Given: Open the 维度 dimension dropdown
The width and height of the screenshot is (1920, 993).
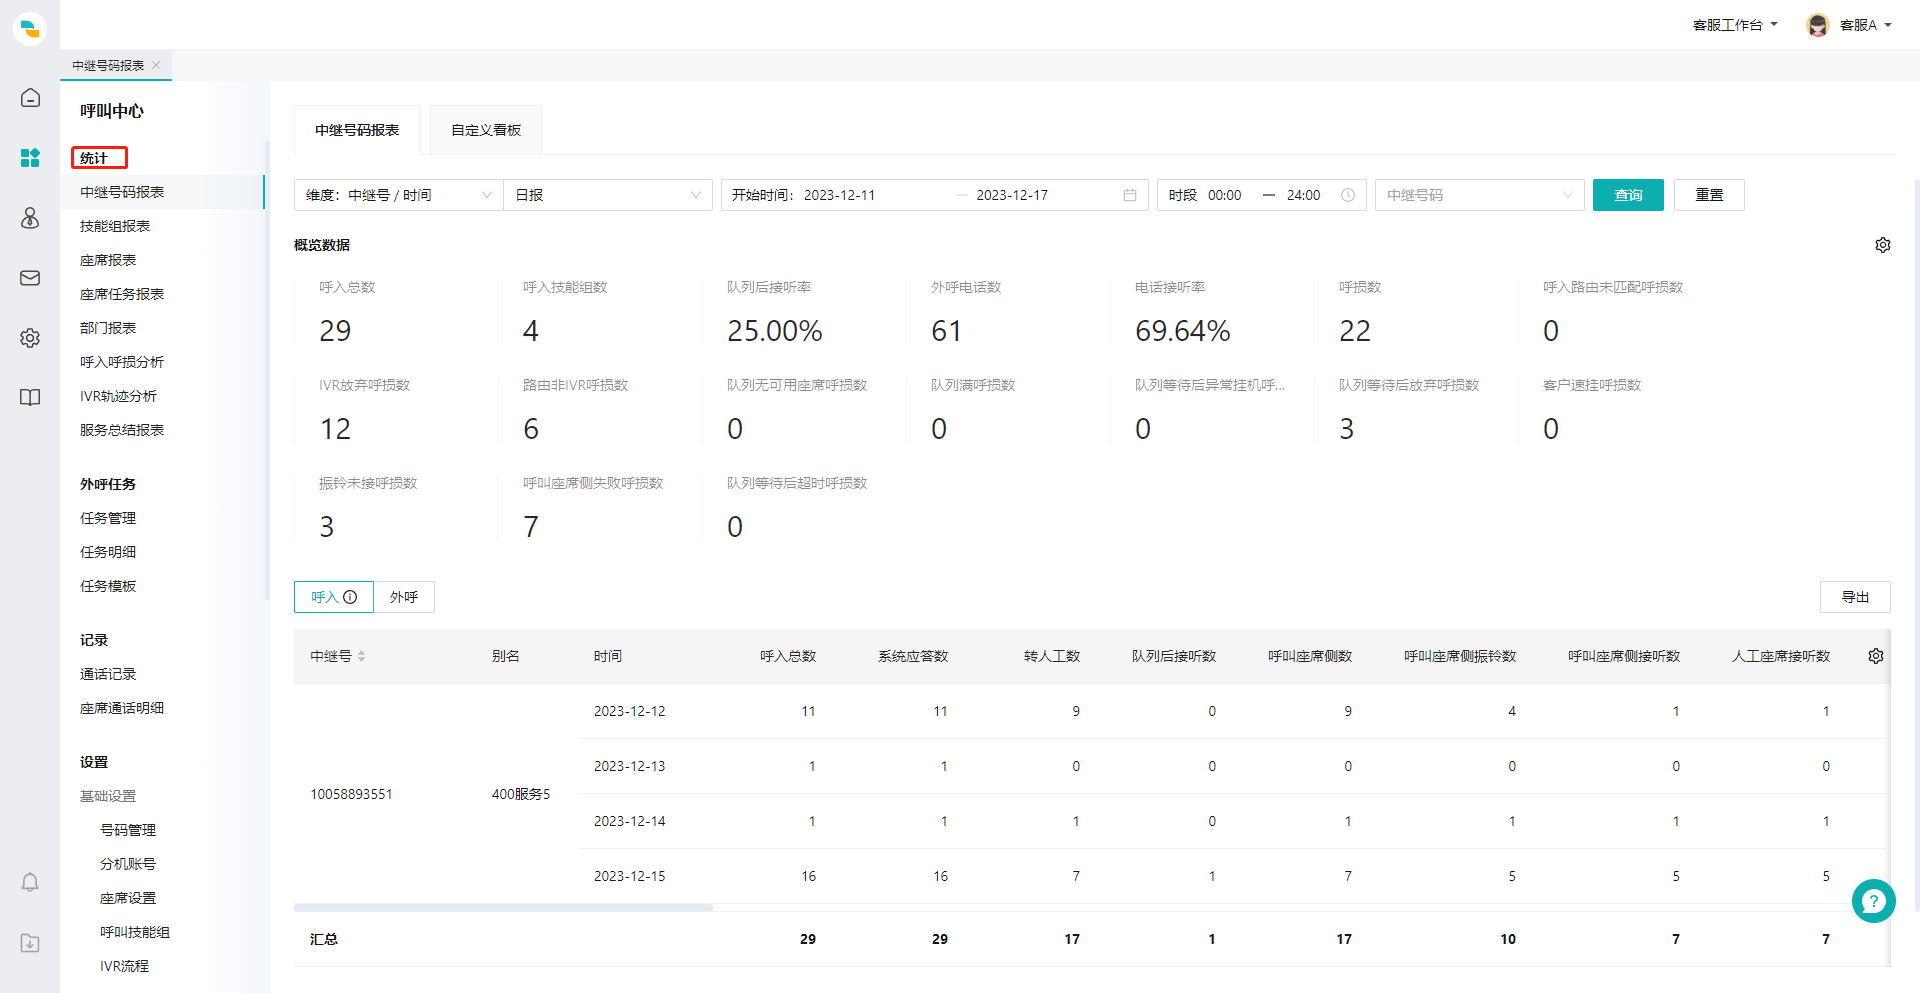Looking at the screenshot, I should click(399, 195).
